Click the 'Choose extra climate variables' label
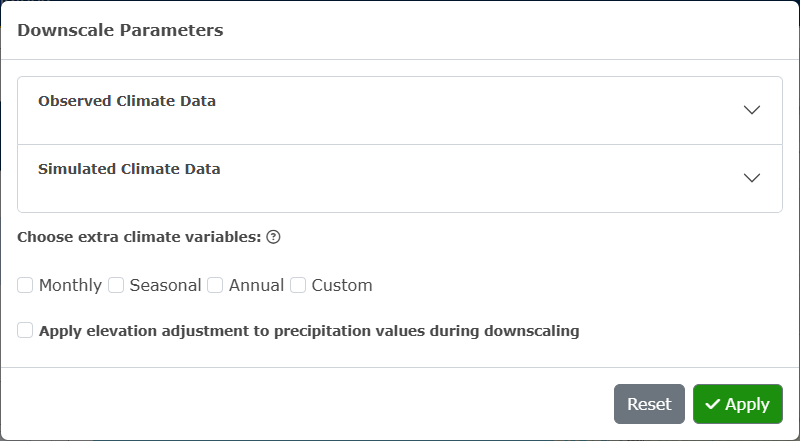 pyautogui.click(x=139, y=237)
